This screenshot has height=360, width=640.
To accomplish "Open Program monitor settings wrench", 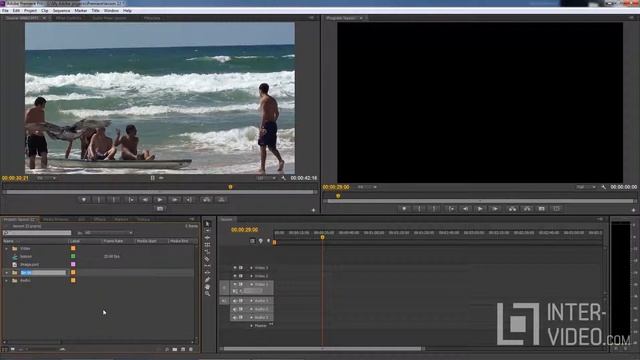I will [x=604, y=187].
